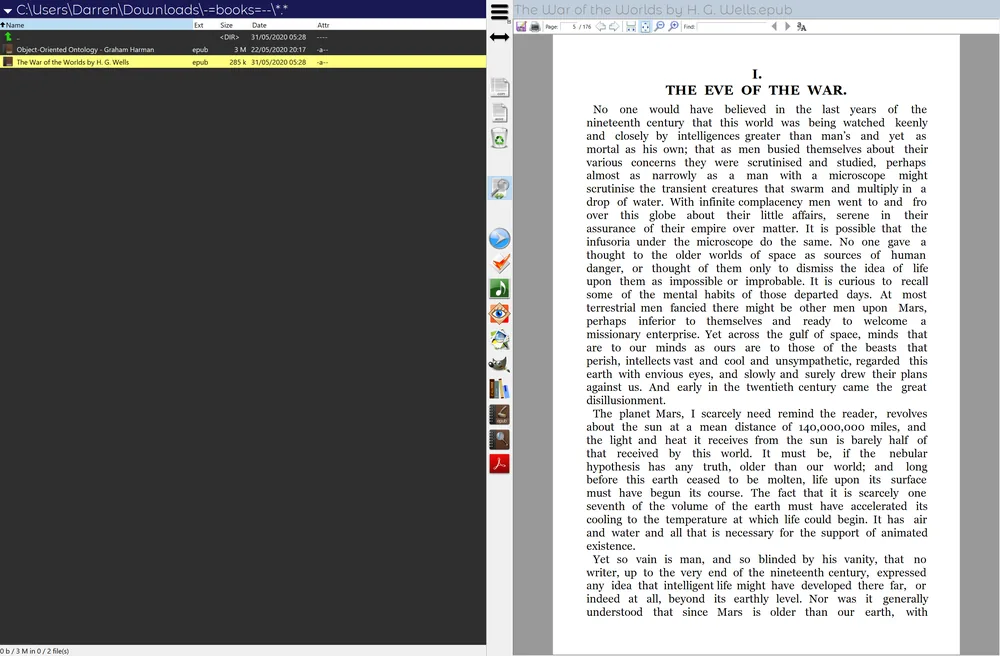Launch the red Adobe PDF reader icon
The width and height of the screenshot is (1000, 656).
coord(499,464)
